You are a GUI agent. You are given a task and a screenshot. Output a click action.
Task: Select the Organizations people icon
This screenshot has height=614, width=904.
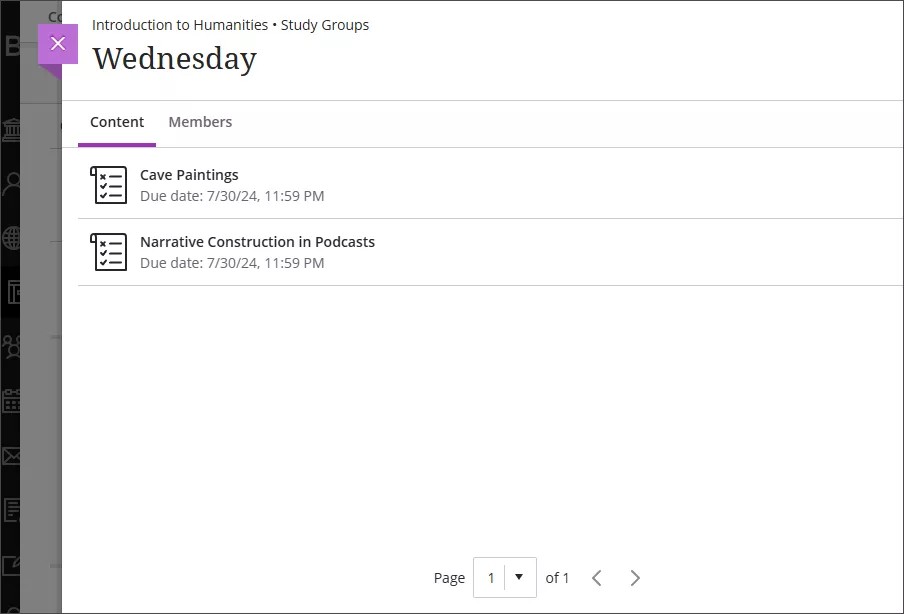click(11, 346)
